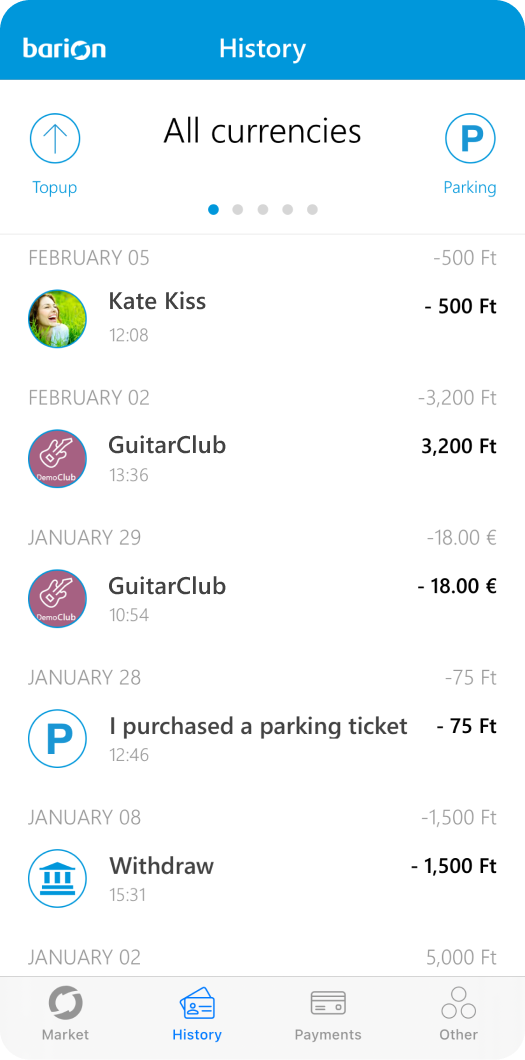Image resolution: width=525 pixels, height=1060 pixels.
Task: Tap the parking ticket P icon
Action: pyautogui.click(x=57, y=738)
